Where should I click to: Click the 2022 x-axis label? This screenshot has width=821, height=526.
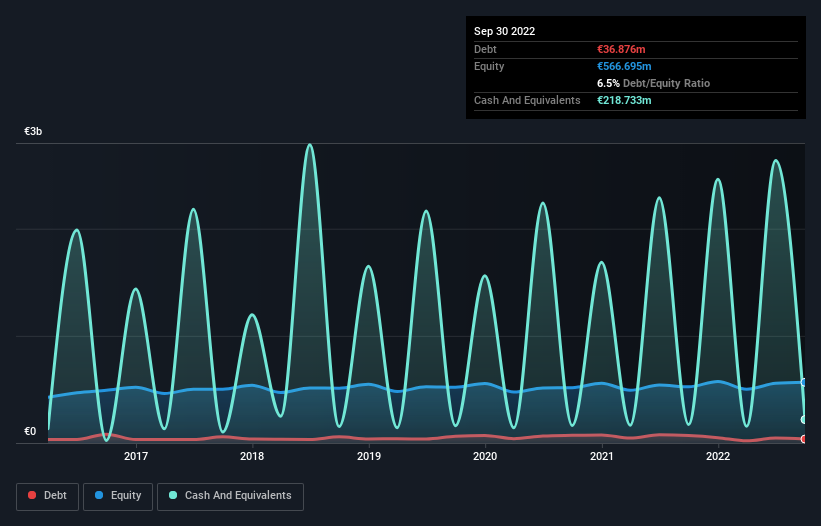pos(718,456)
